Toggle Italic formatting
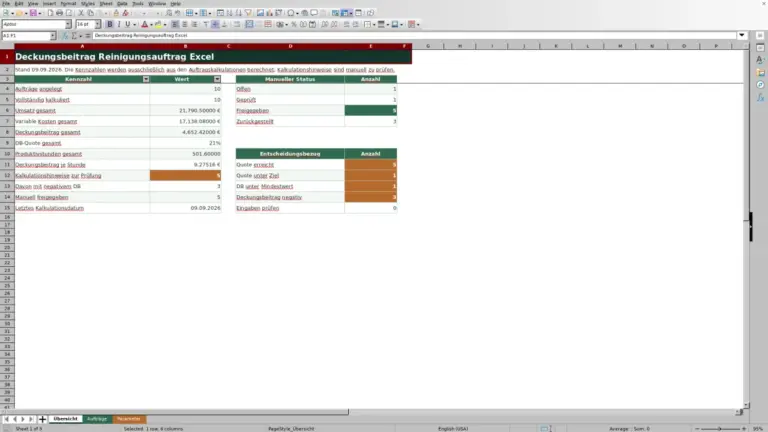768x432 pixels. tap(119, 24)
